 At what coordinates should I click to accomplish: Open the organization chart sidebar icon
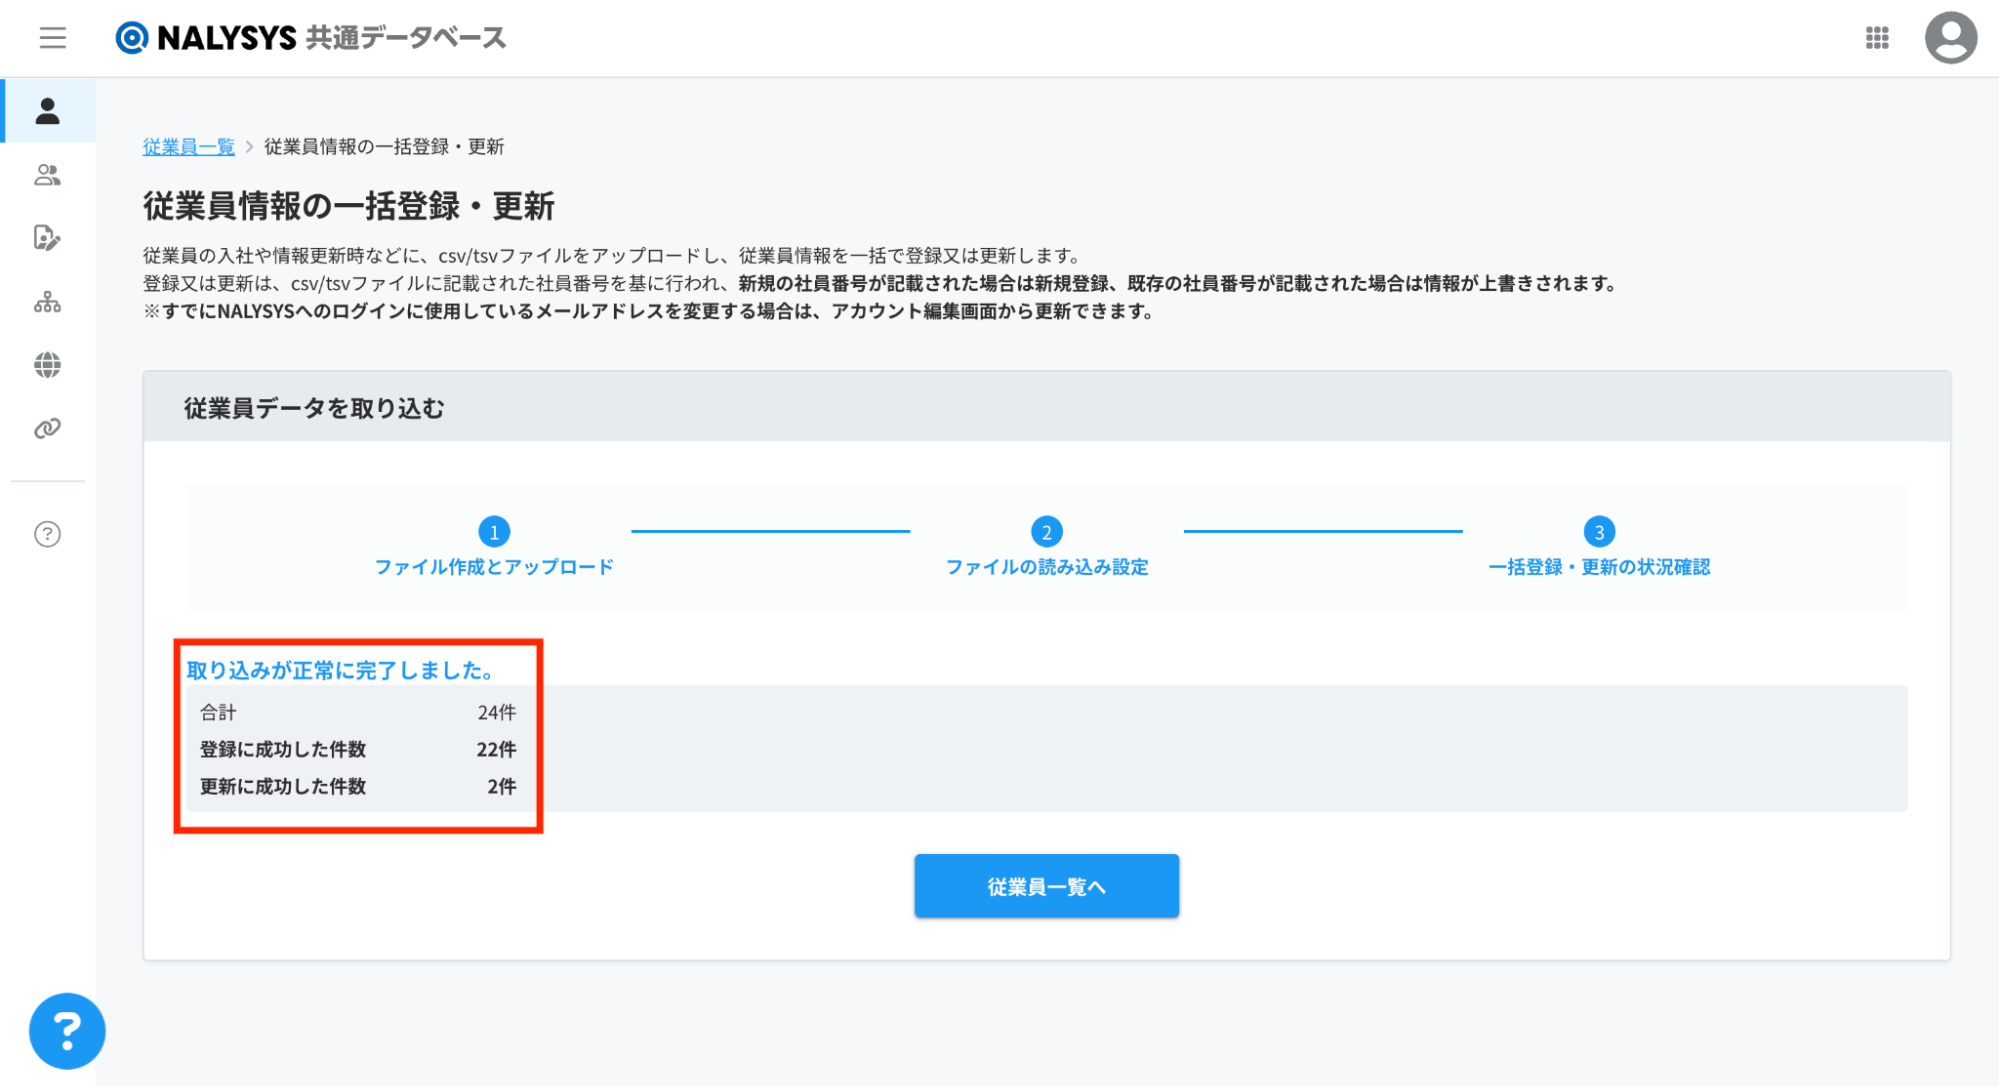pos(47,302)
